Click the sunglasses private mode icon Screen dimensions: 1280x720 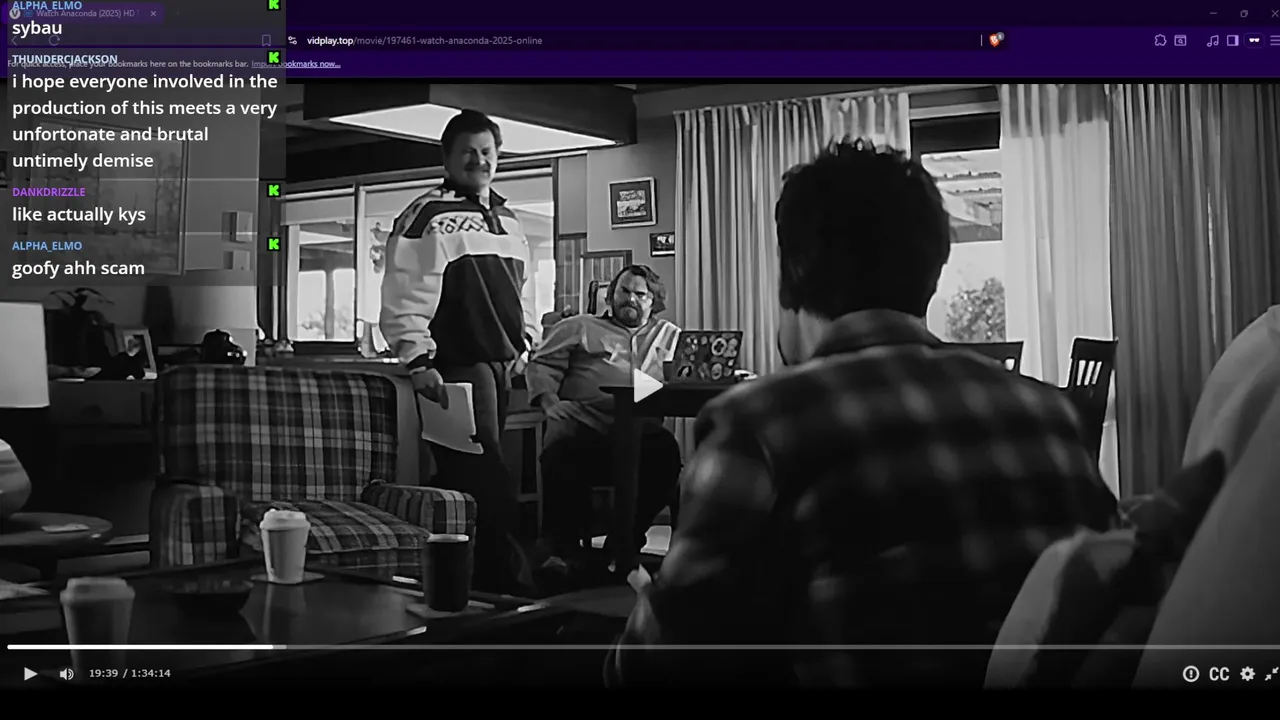(1254, 40)
